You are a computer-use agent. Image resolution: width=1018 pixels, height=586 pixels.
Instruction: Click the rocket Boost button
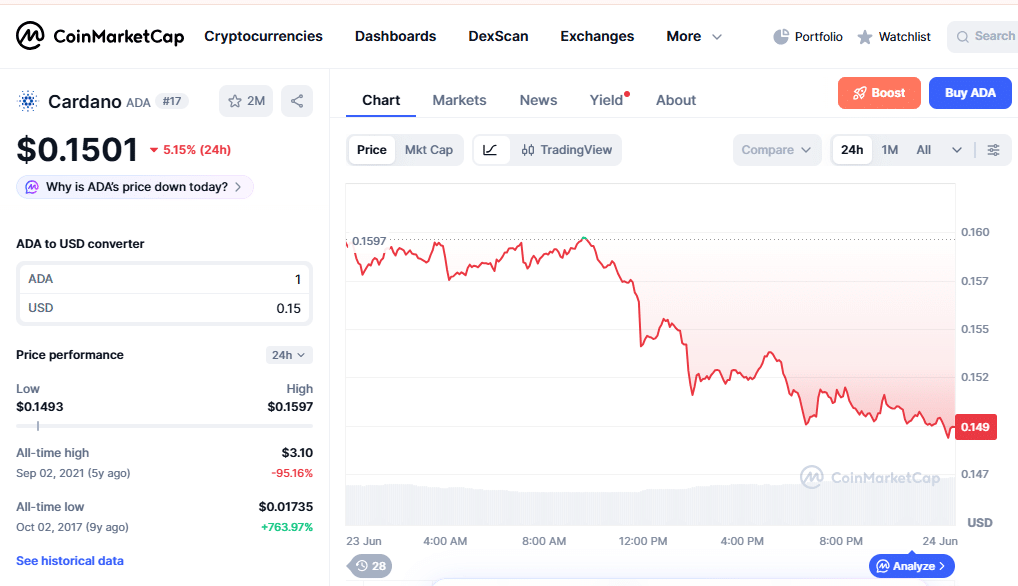click(879, 93)
